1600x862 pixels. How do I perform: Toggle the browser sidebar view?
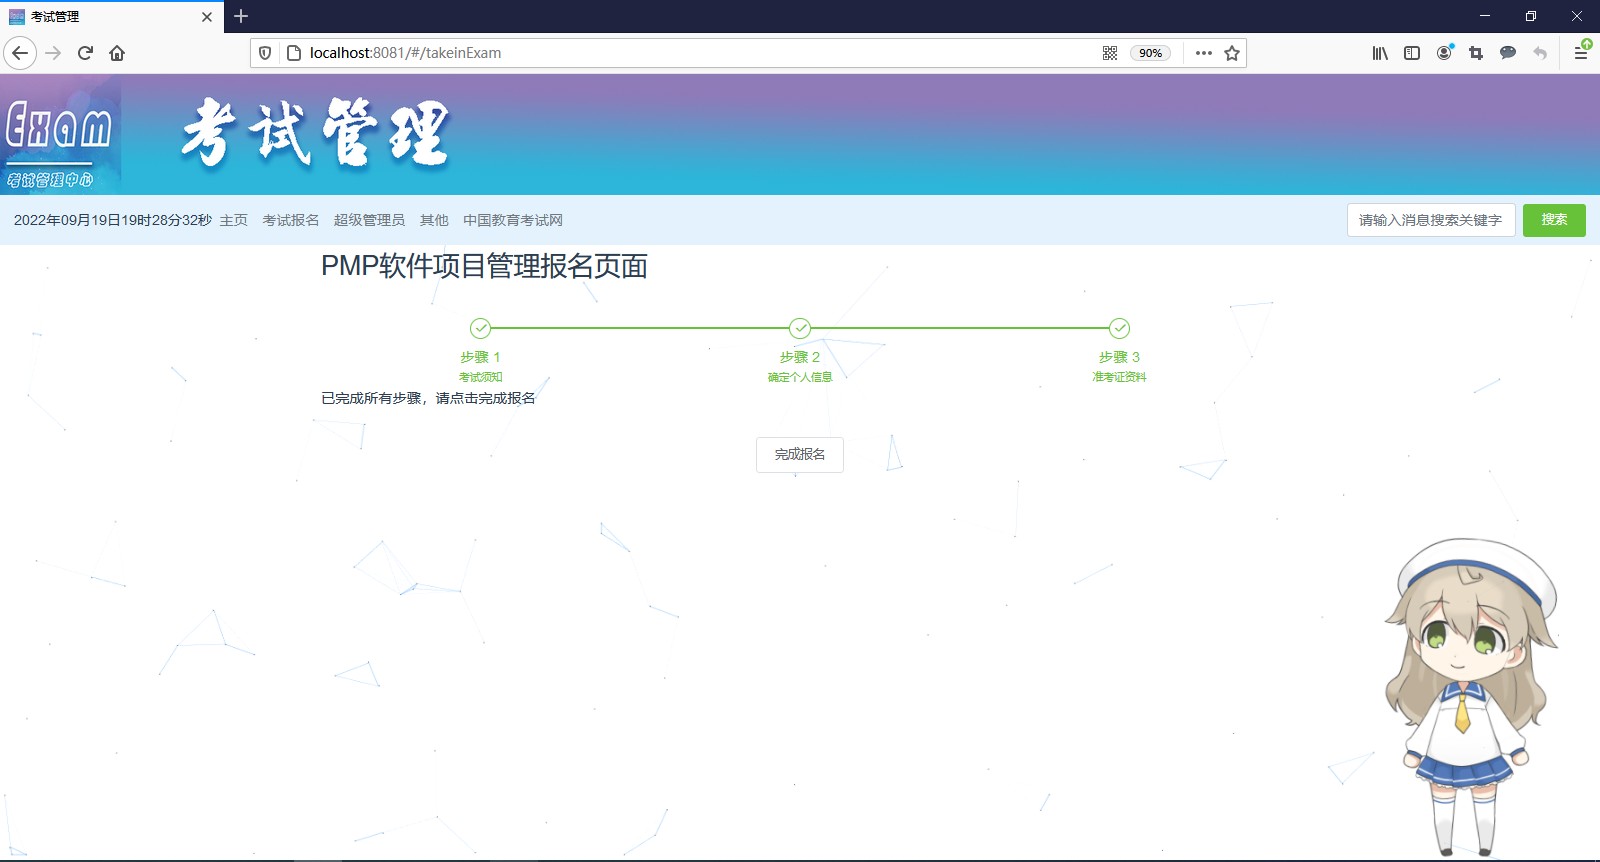[x=1412, y=53]
